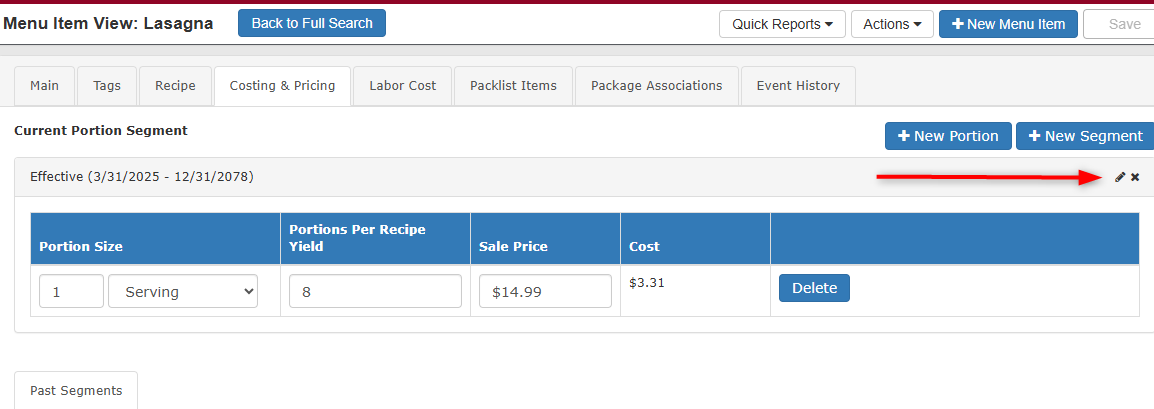Create a New Segment
This screenshot has height=409, width=1154.
tap(1085, 136)
